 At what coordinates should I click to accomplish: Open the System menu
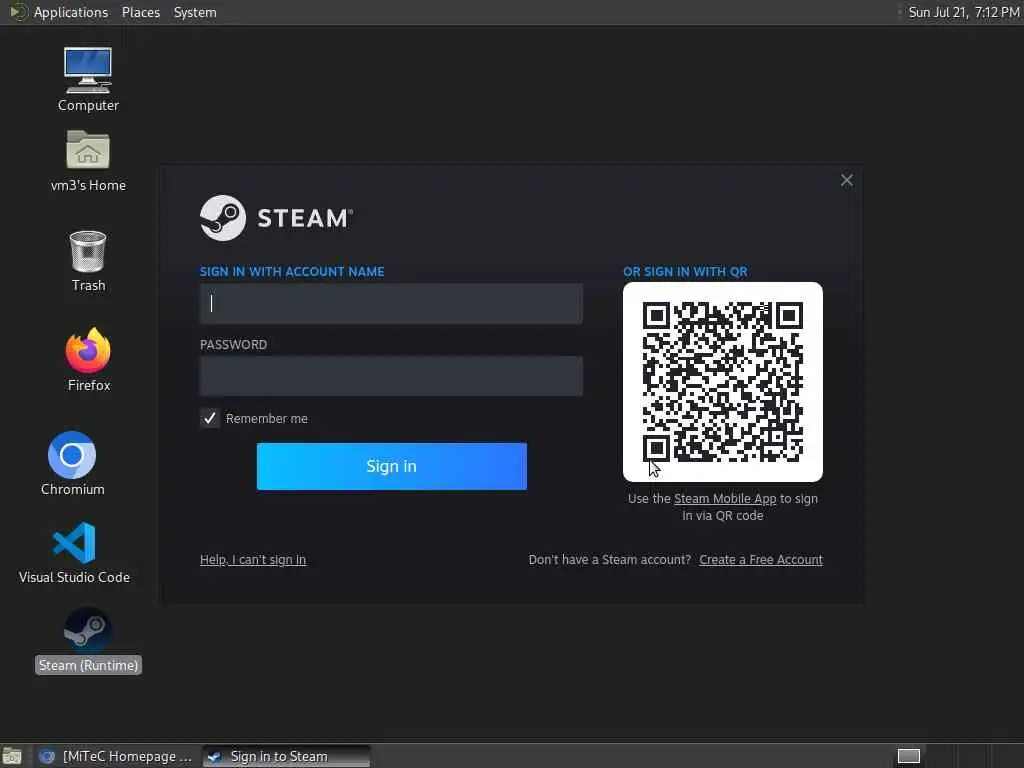[195, 12]
